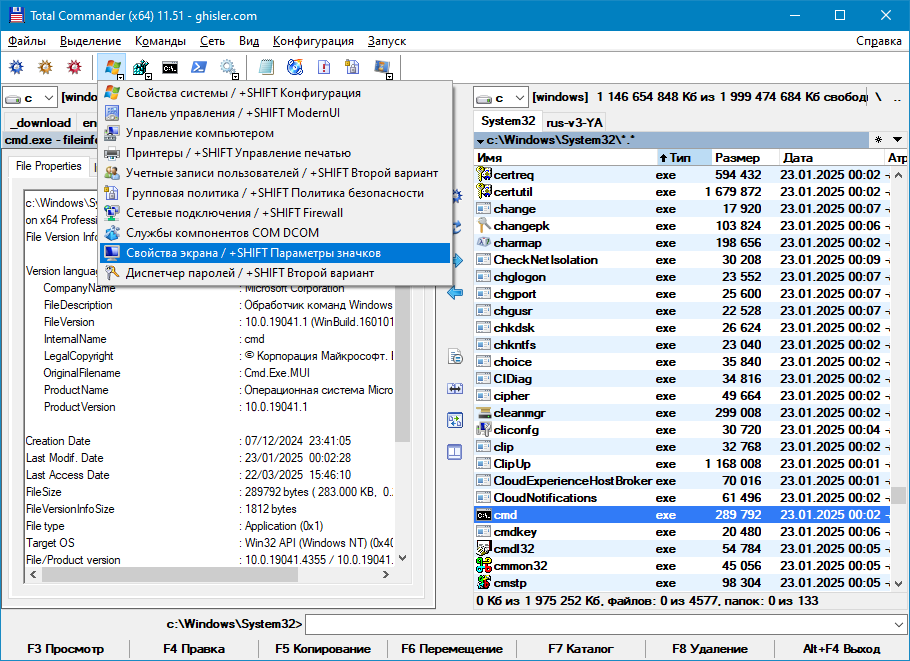
Task: Open directory history arrow in right panel
Action: coord(896,140)
